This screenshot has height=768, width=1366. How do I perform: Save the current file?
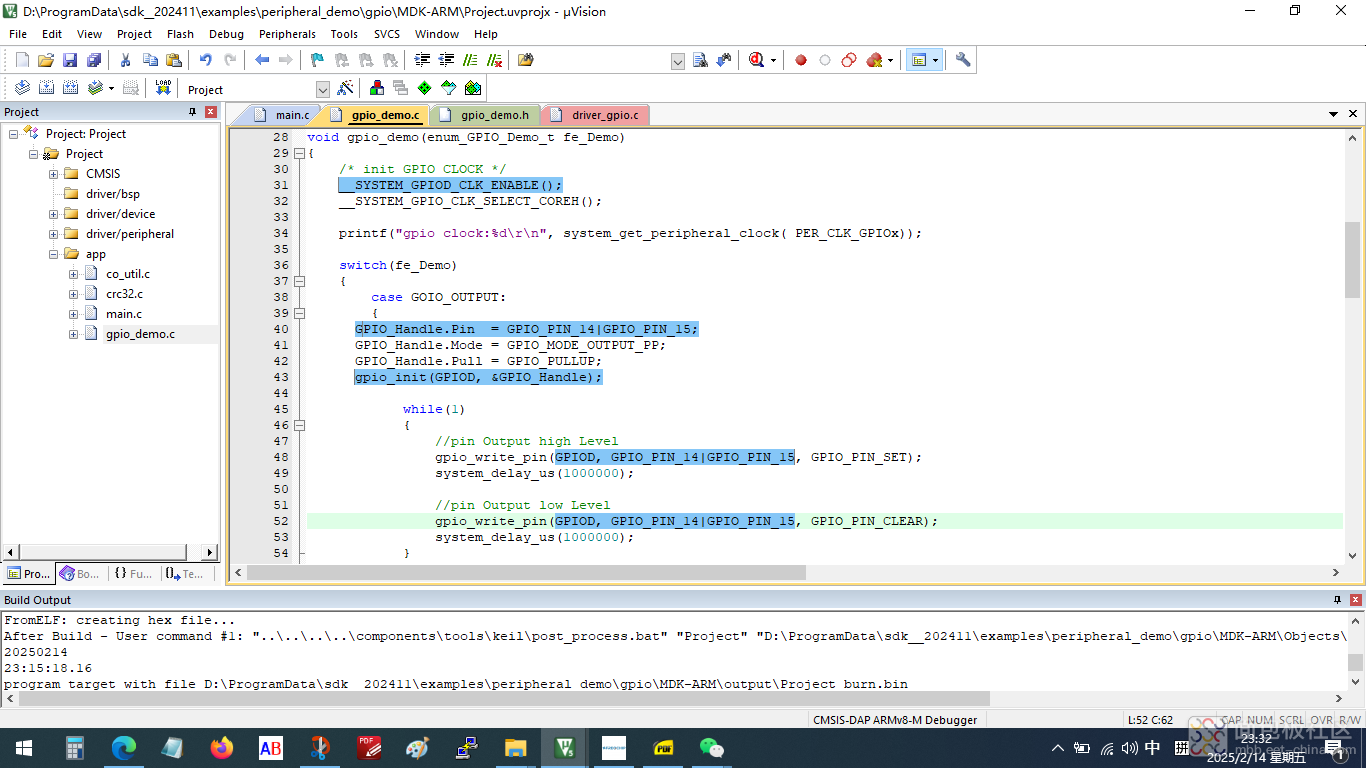click(70, 60)
